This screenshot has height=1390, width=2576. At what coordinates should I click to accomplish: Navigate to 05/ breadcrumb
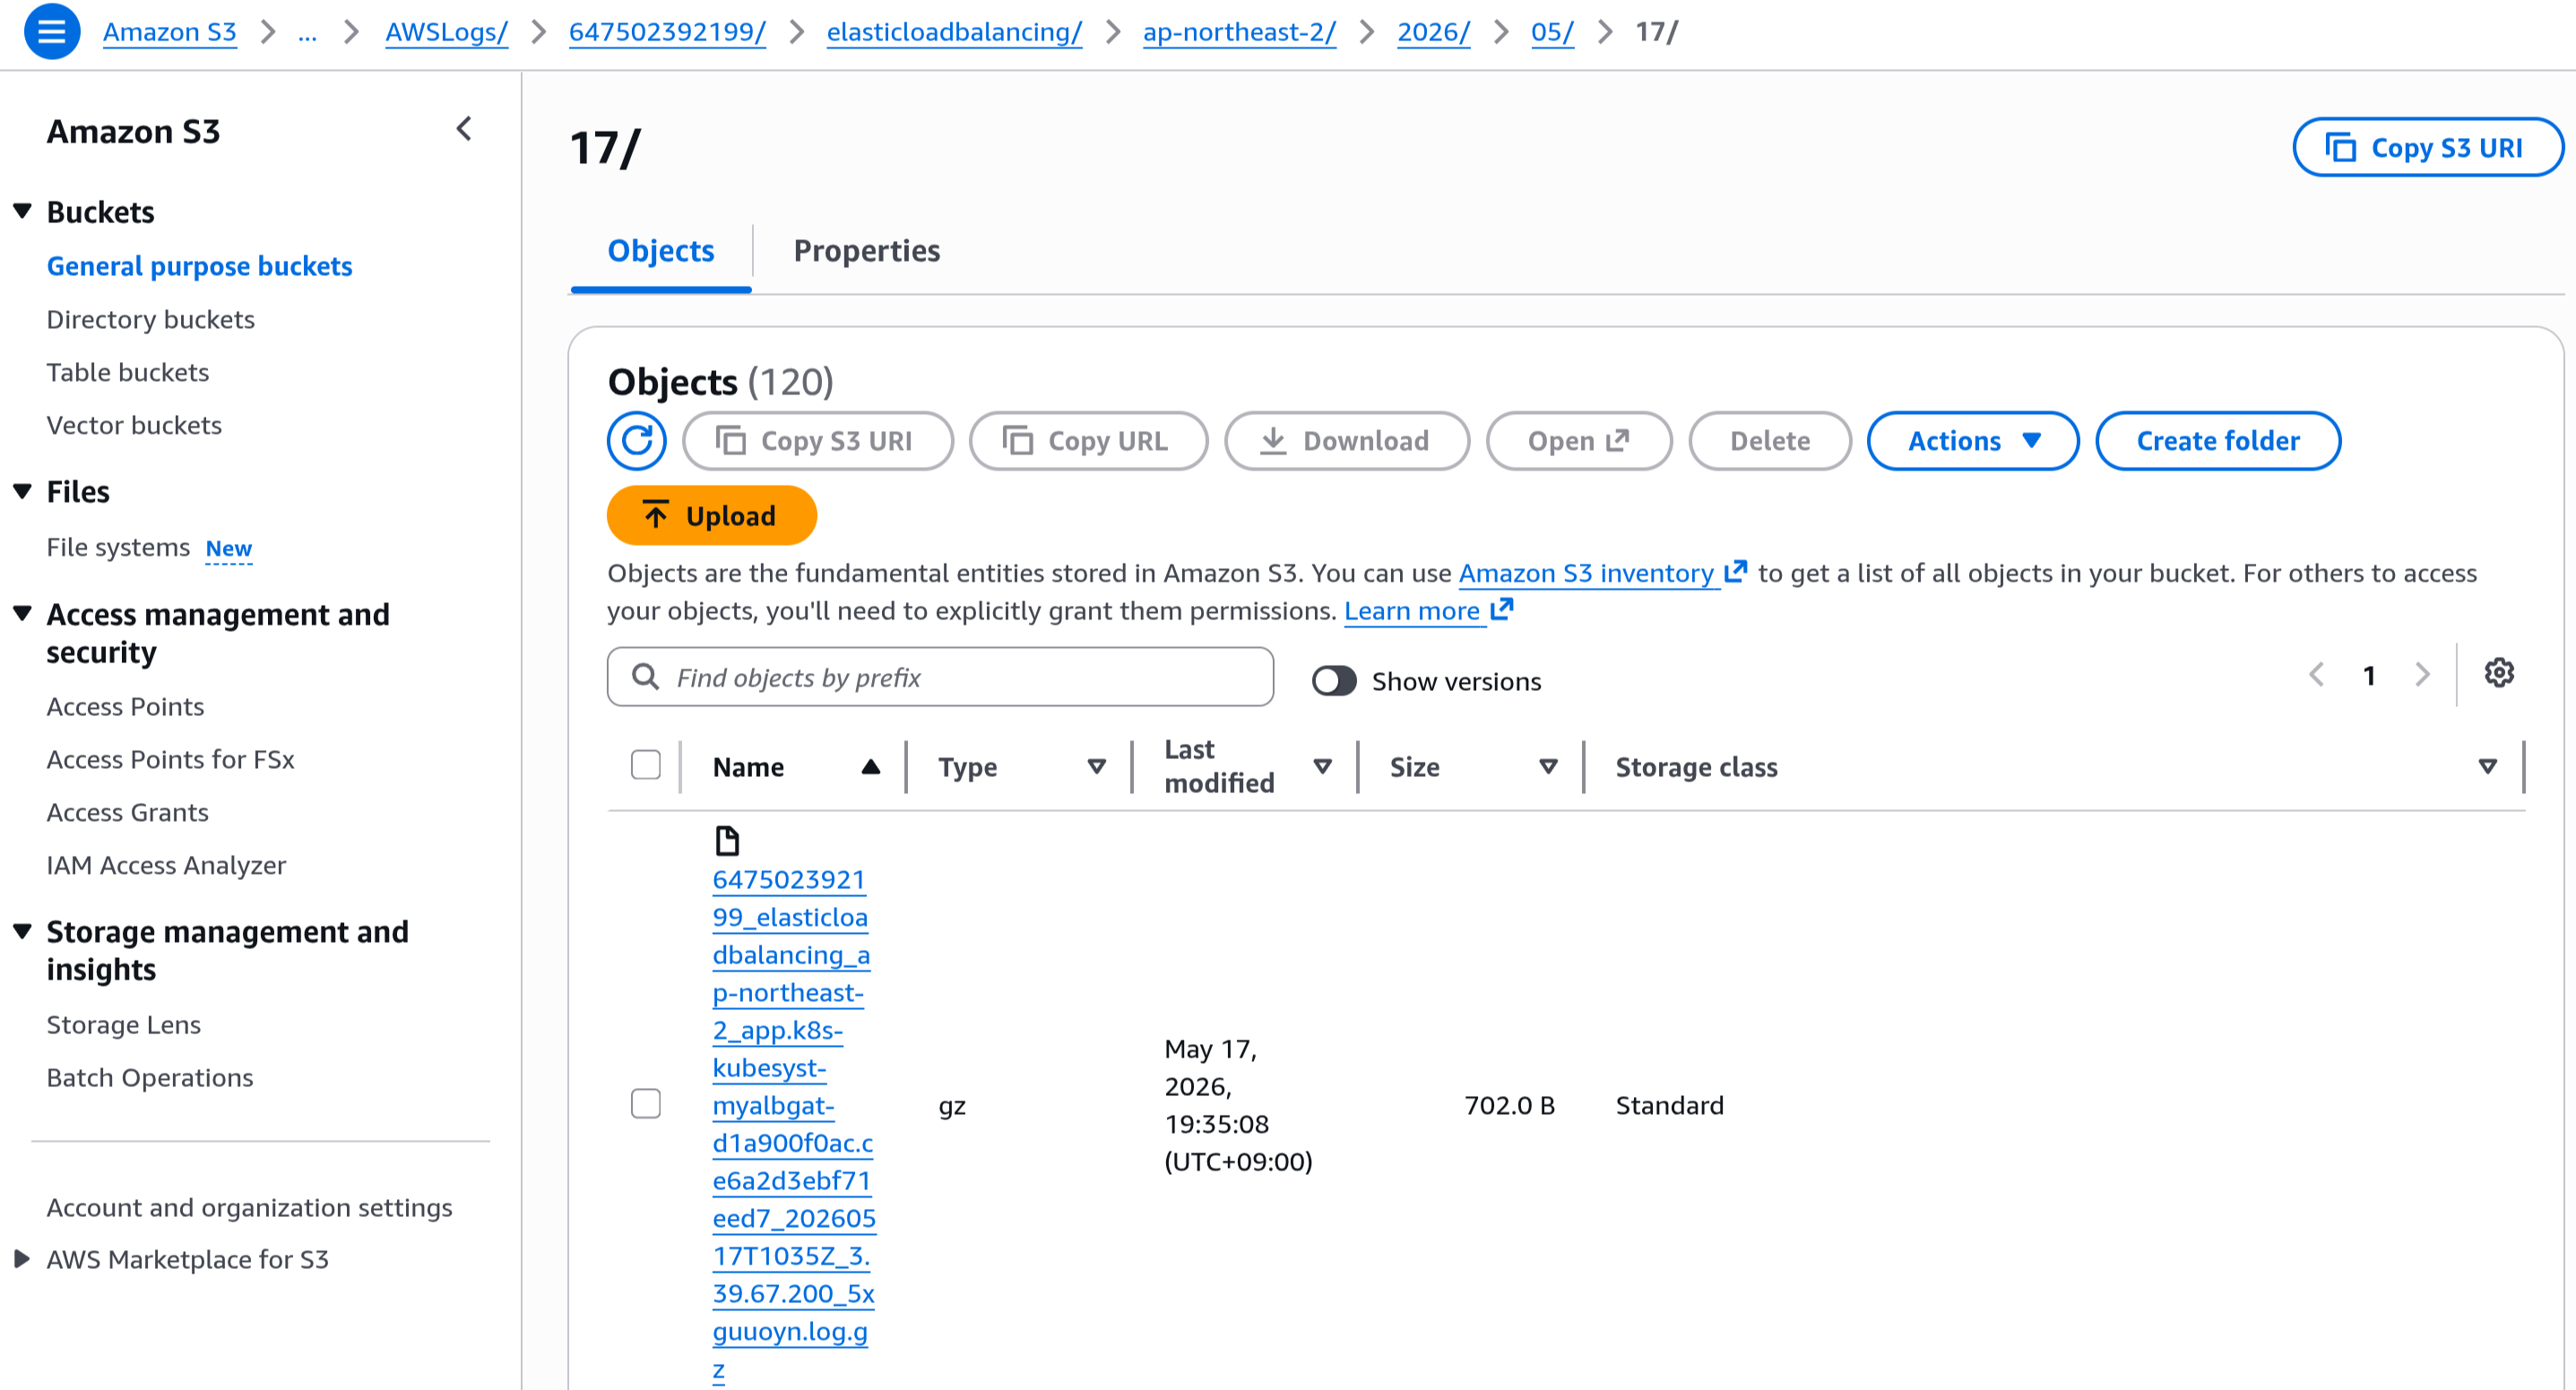(x=1552, y=32)
